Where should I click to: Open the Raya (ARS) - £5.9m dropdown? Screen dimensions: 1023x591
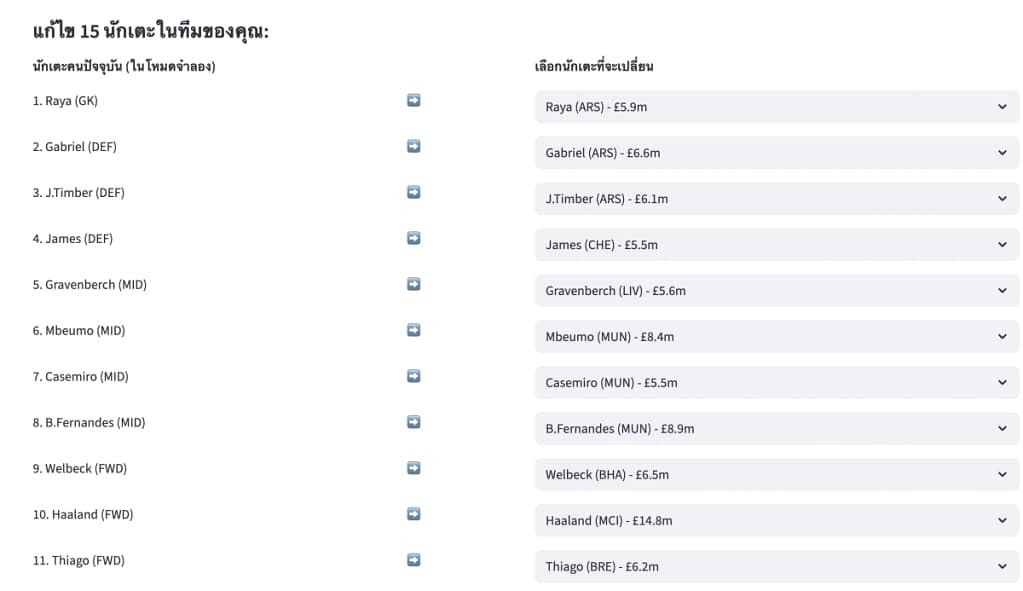click(x=776, y=107)
